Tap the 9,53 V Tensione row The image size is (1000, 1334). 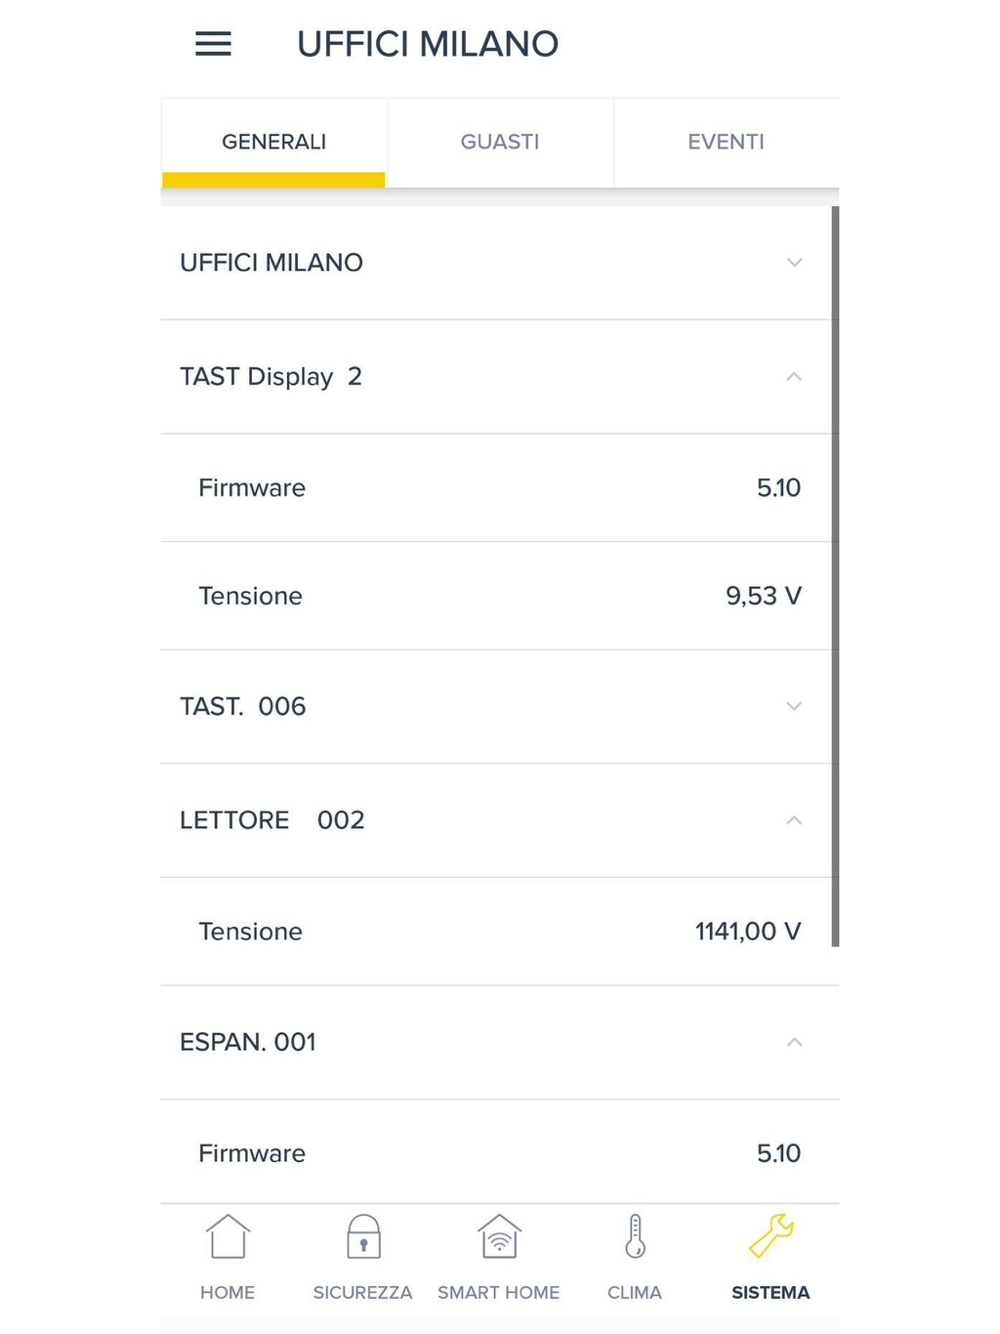[499, 596]
